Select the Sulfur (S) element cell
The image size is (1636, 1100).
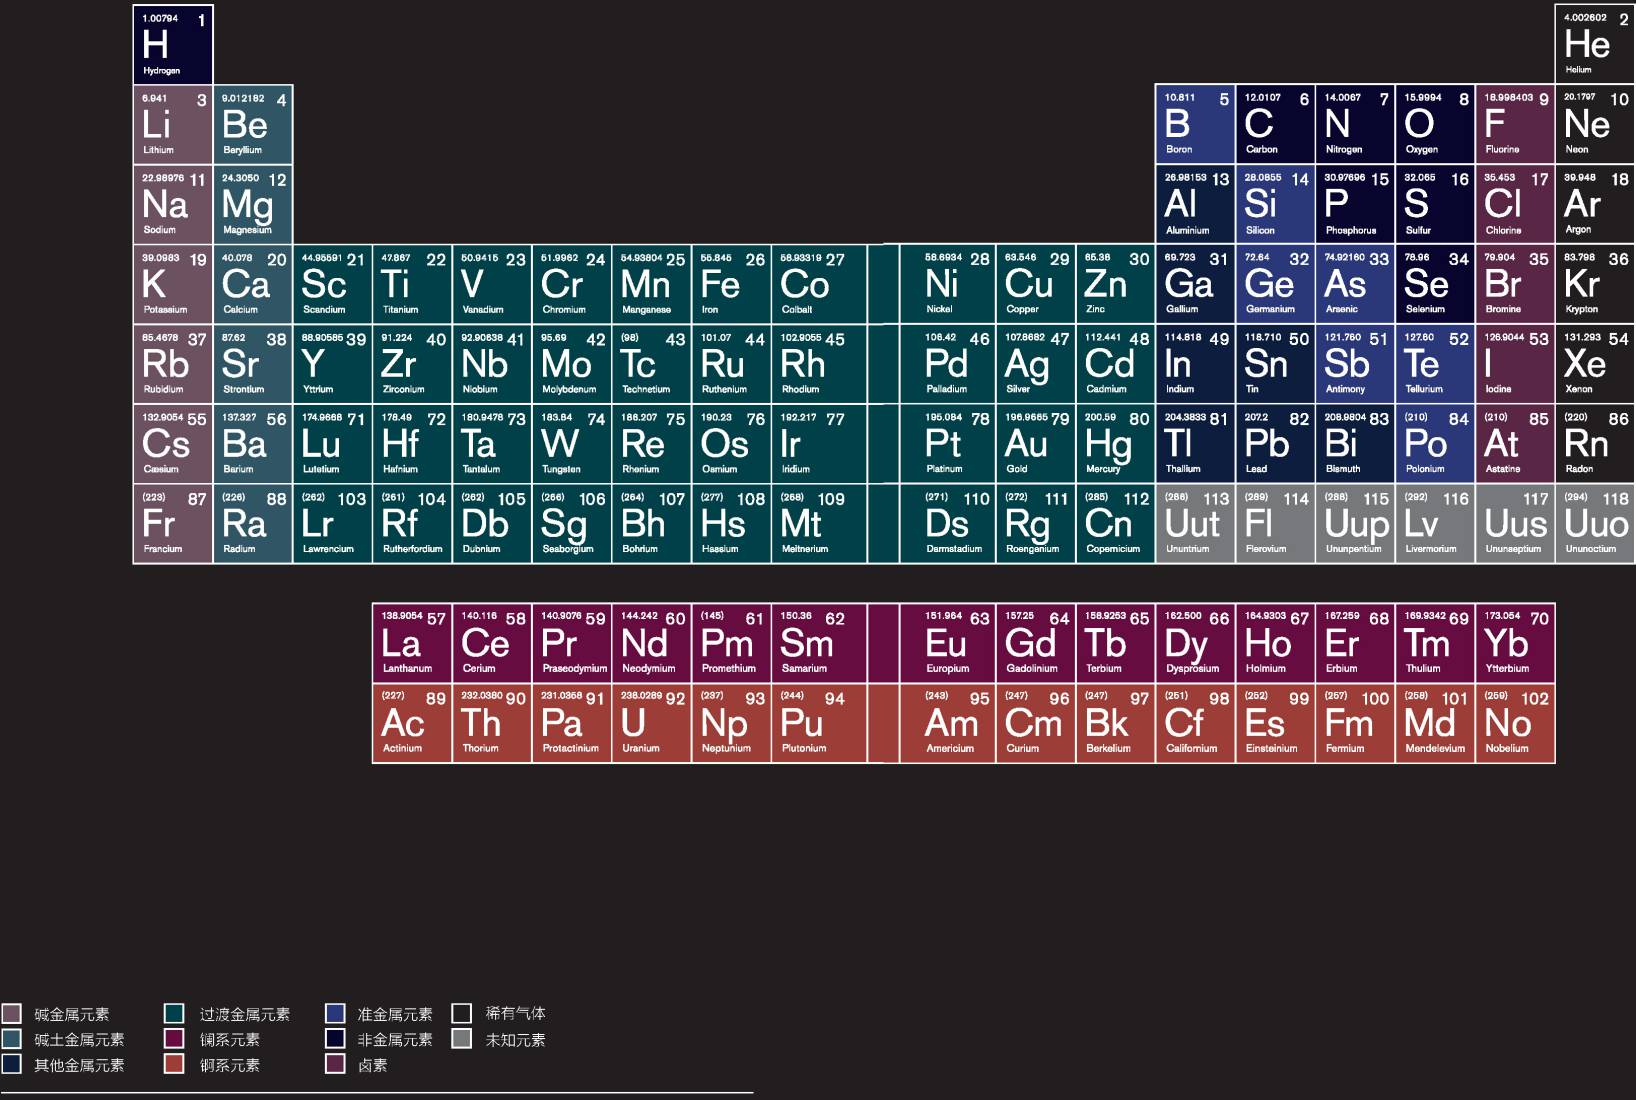pyautogui.click(x=1435, y=204)
